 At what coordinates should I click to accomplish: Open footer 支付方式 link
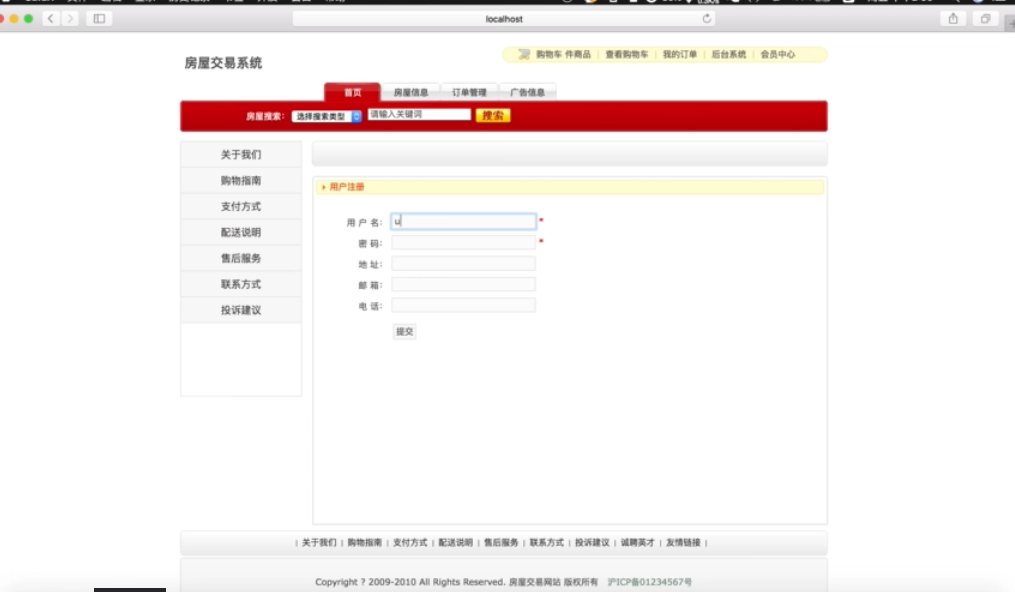(x=410, y=543)
